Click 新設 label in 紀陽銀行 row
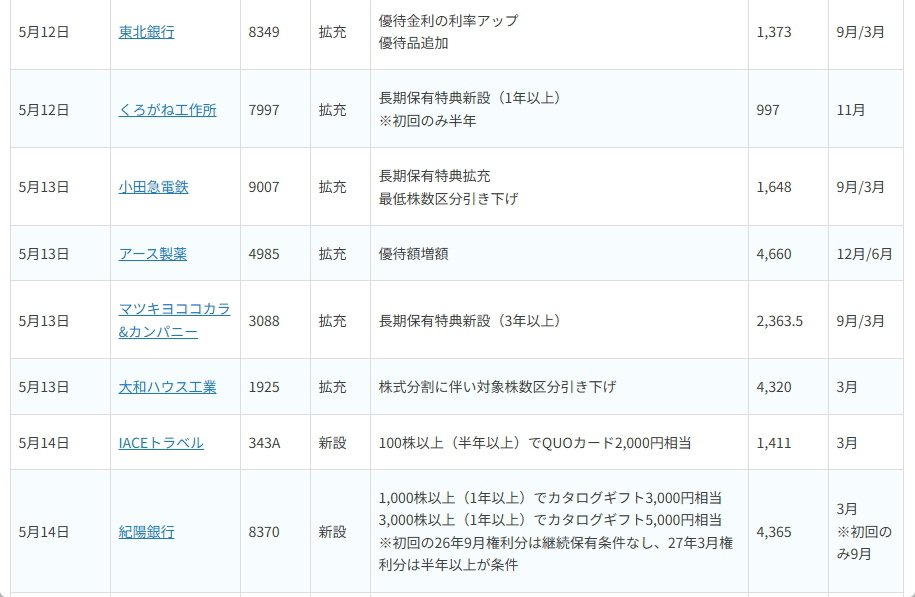The height and width of the screenshot is (597, 915). click(333, 532)
